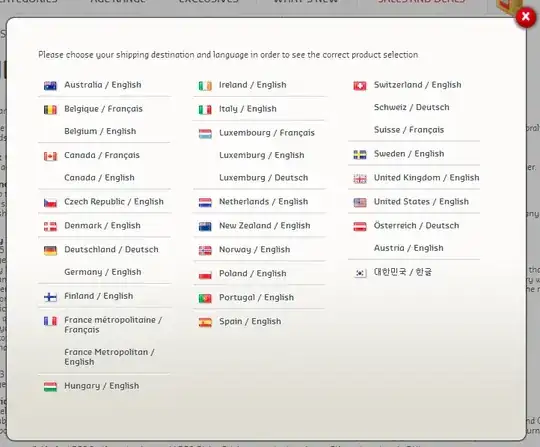
Task: Select Switzerland / English
Action: [x=418, y=85]
